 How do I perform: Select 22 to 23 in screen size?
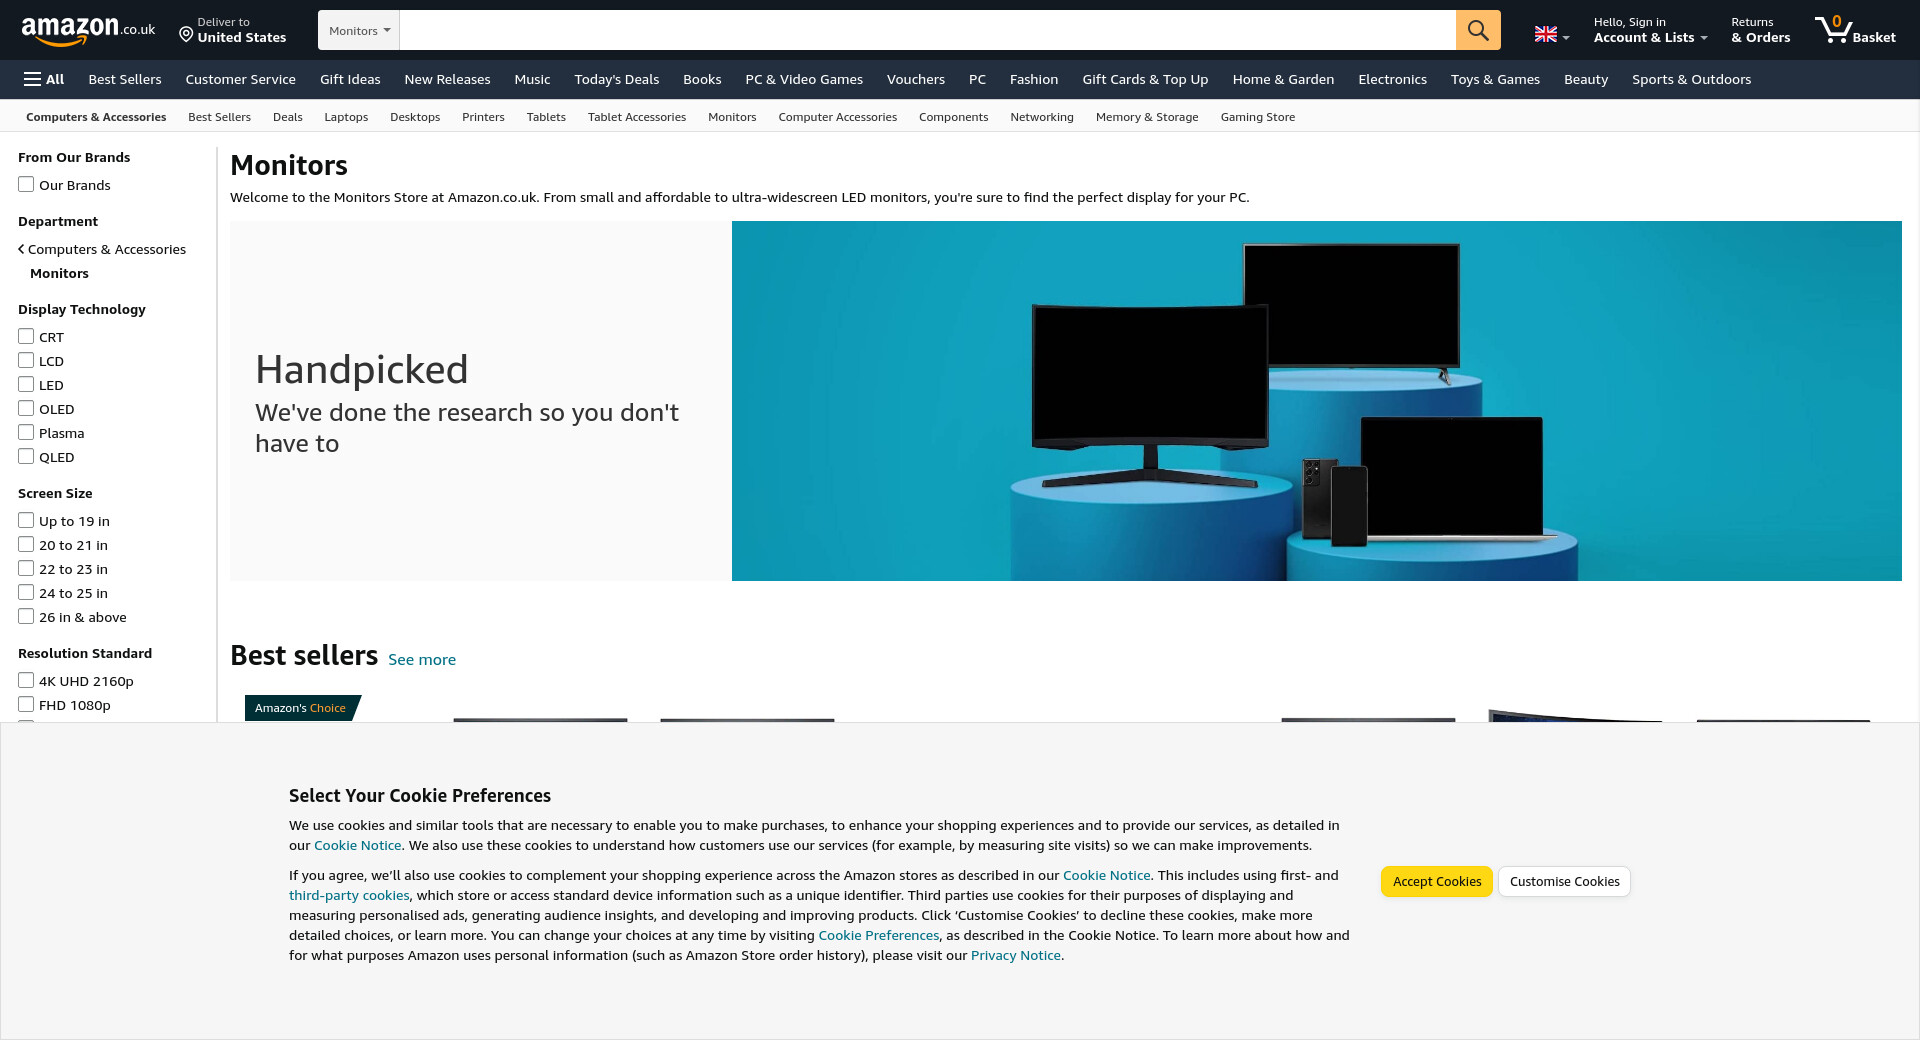[x=26, y=568]
